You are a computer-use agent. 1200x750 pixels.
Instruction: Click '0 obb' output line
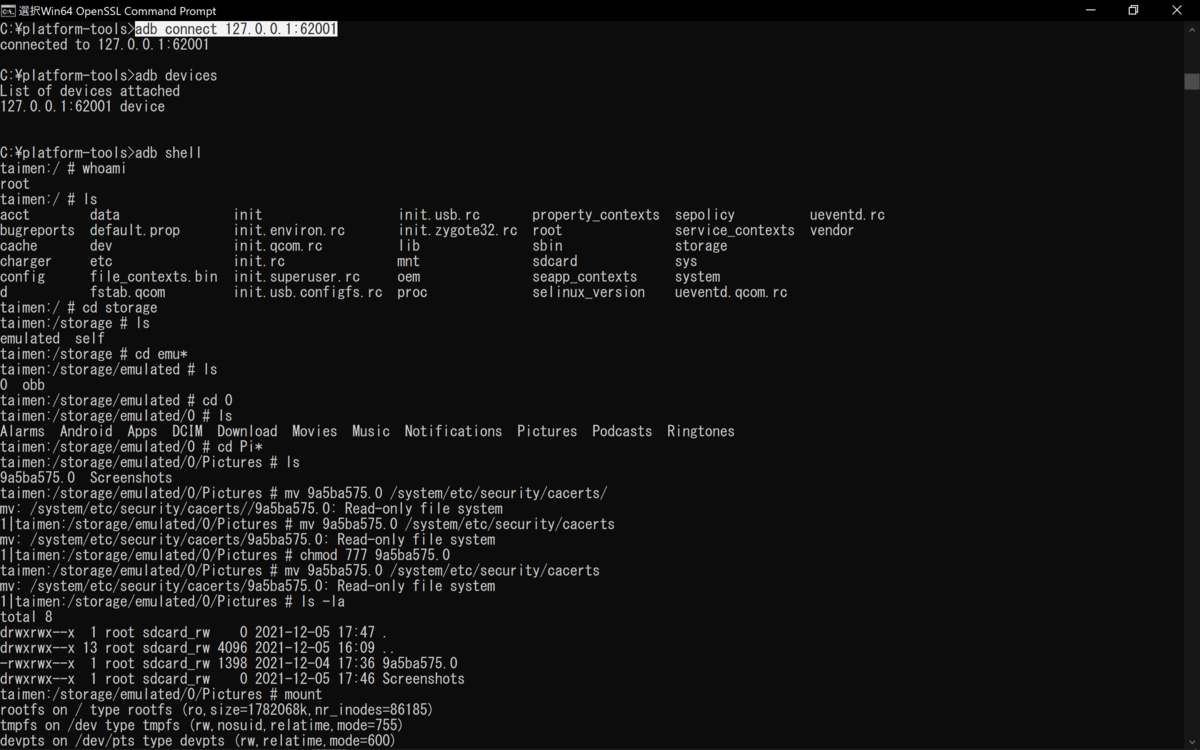tap(22, 385)
